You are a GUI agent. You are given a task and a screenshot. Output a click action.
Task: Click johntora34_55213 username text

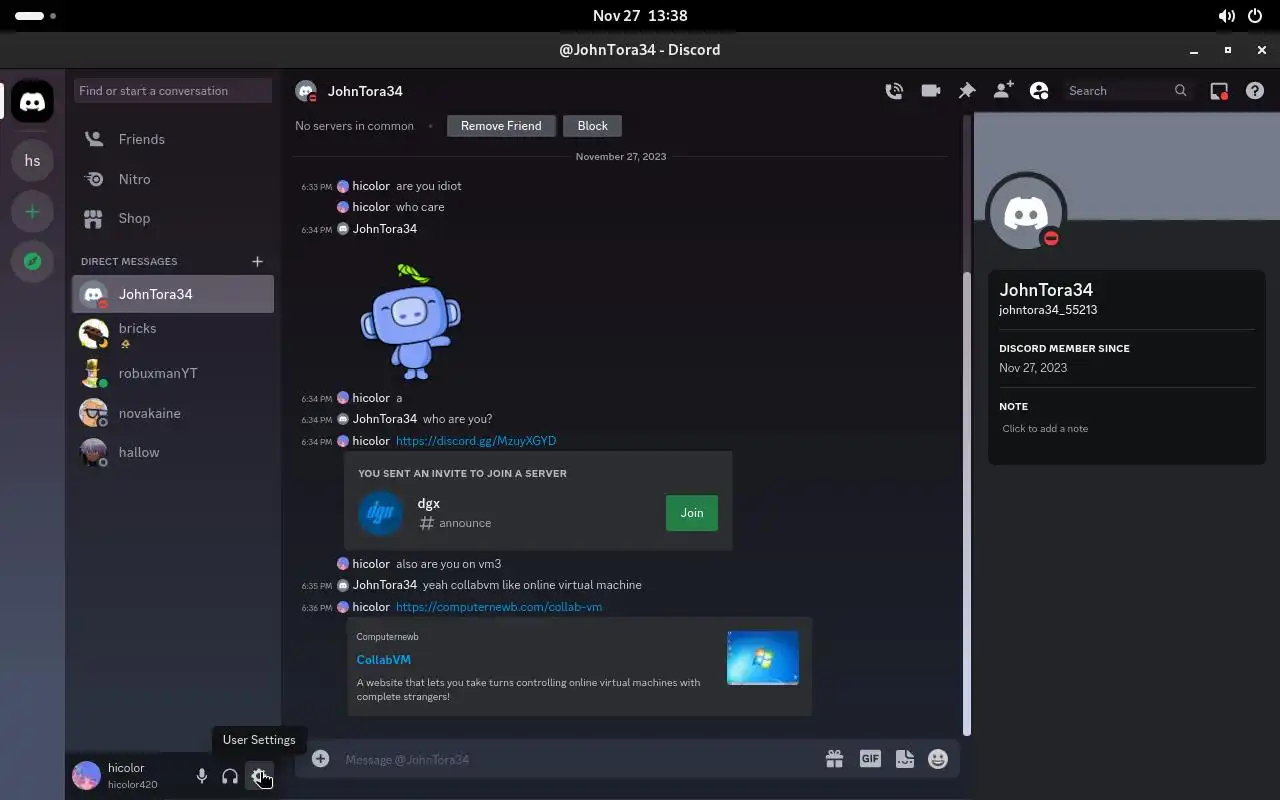pyautogui.click(x=1048, y=310)
